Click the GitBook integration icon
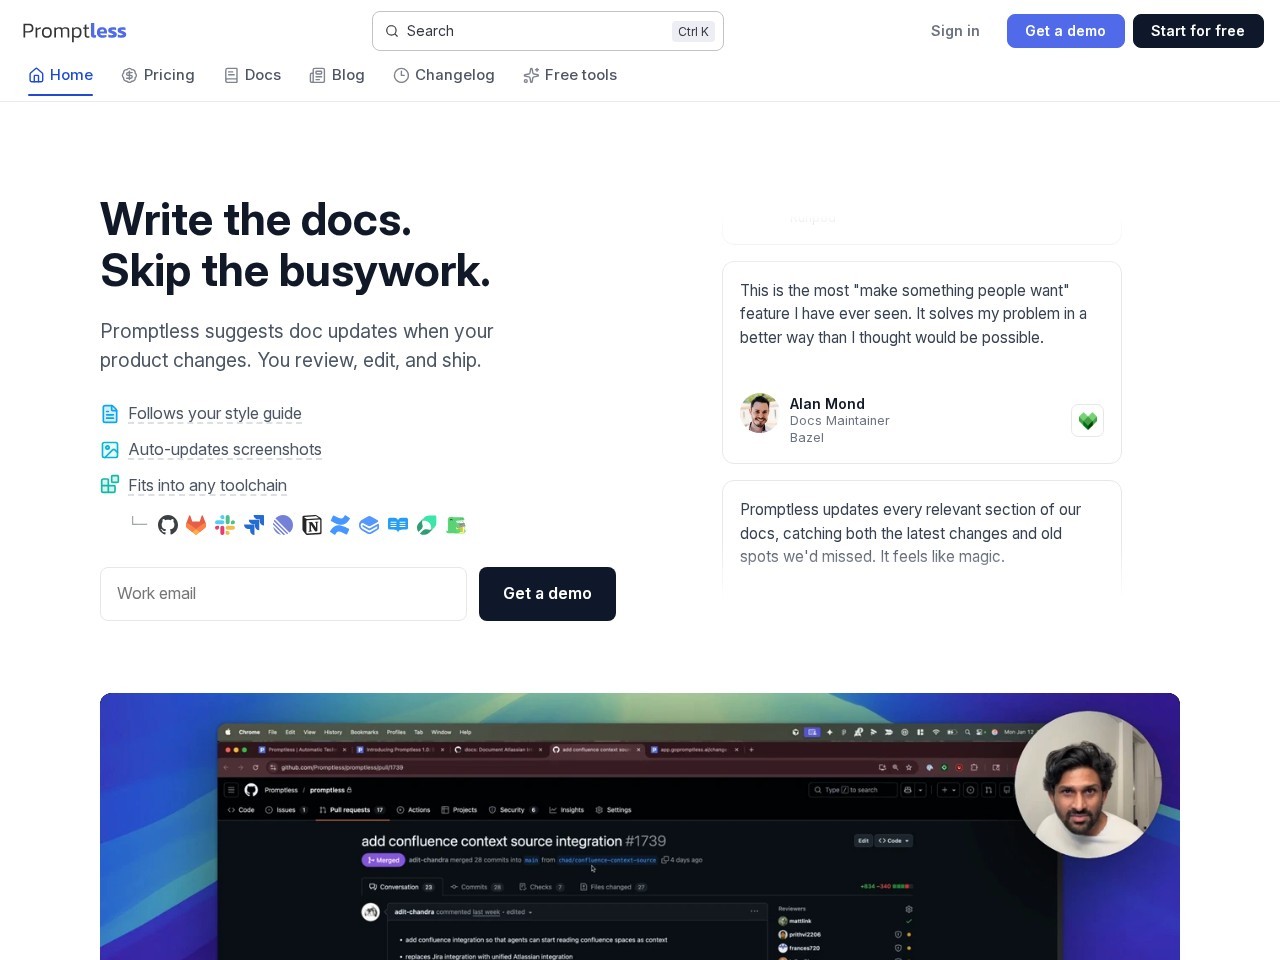The width and height of the screenshot is (1280, 960). pyautogui.click(x=369, y=525)
